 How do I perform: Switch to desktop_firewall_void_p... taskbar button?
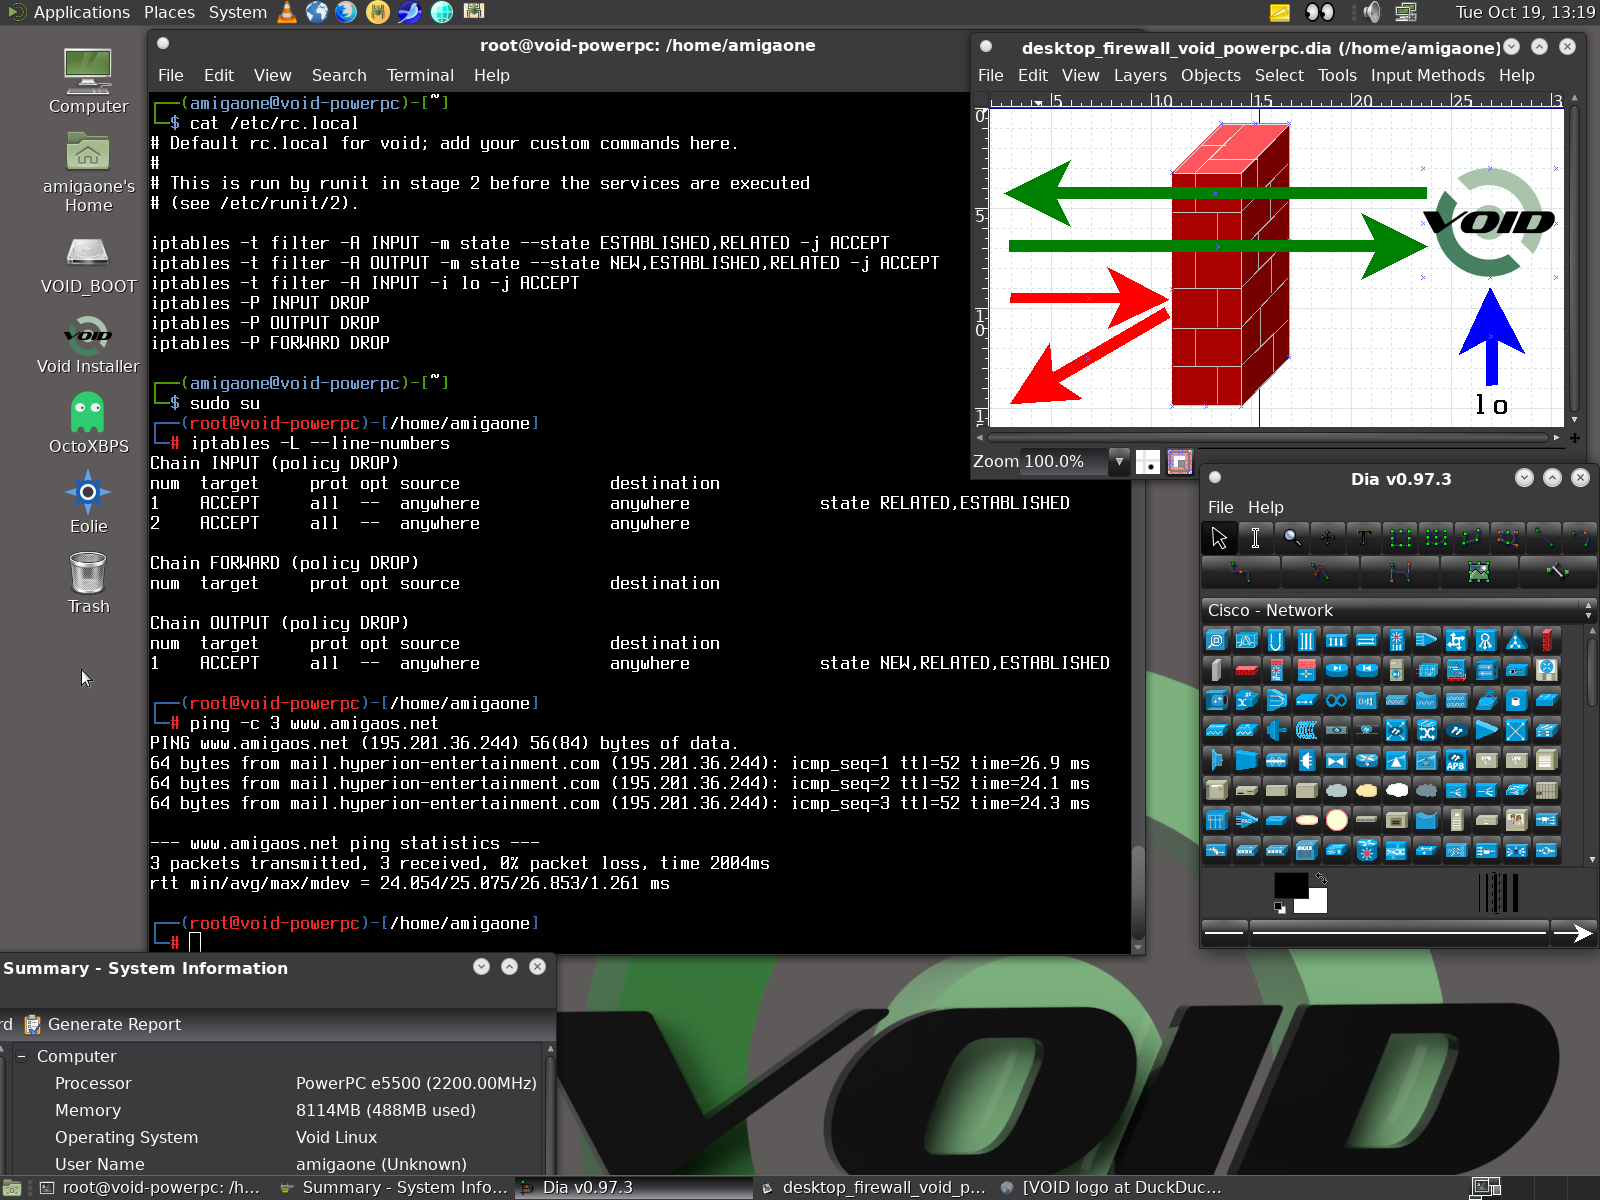pyautogui.click(x=872, y=1187)
